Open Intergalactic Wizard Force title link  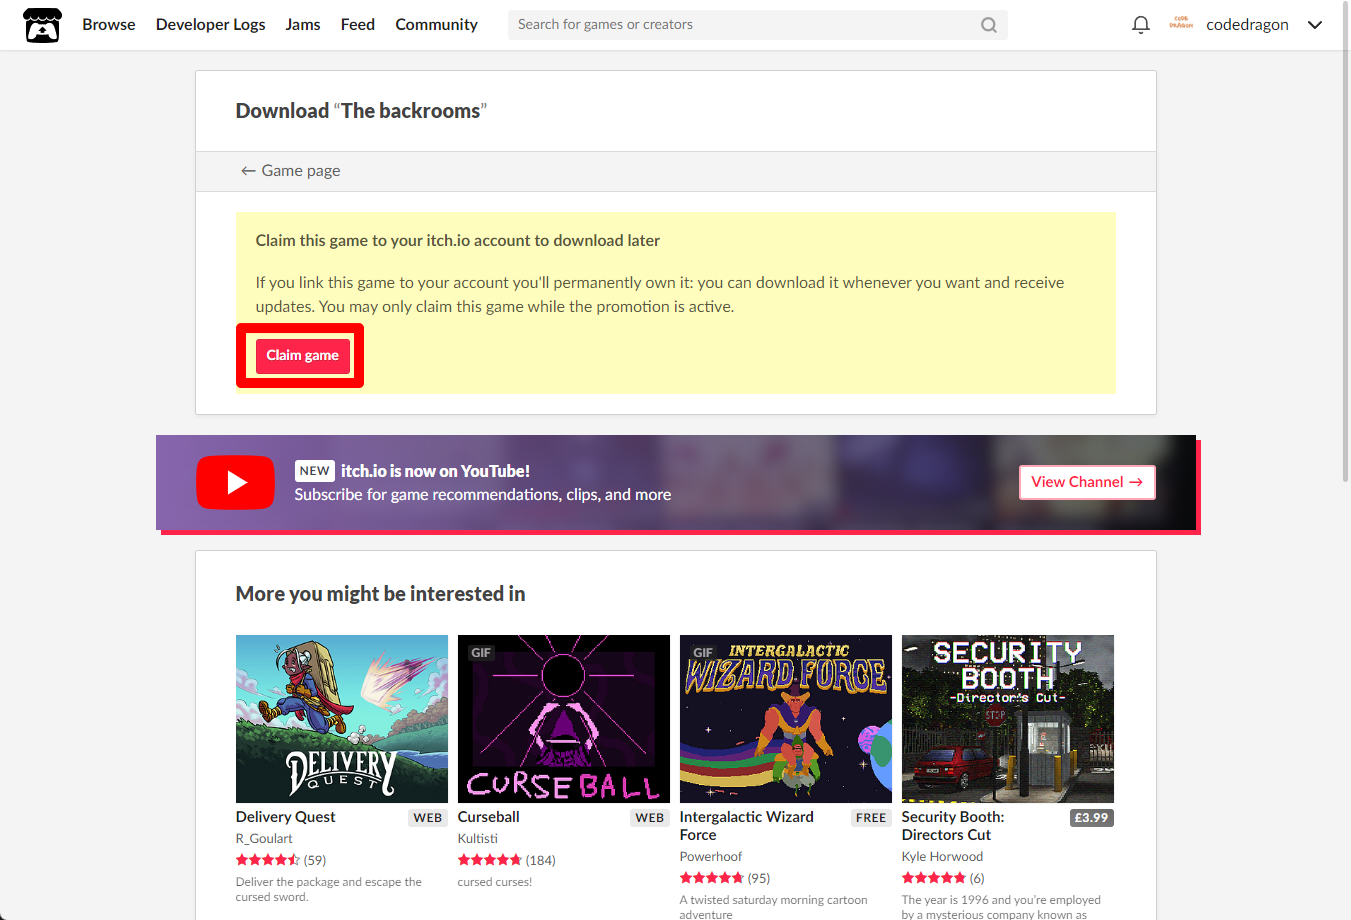747,826
